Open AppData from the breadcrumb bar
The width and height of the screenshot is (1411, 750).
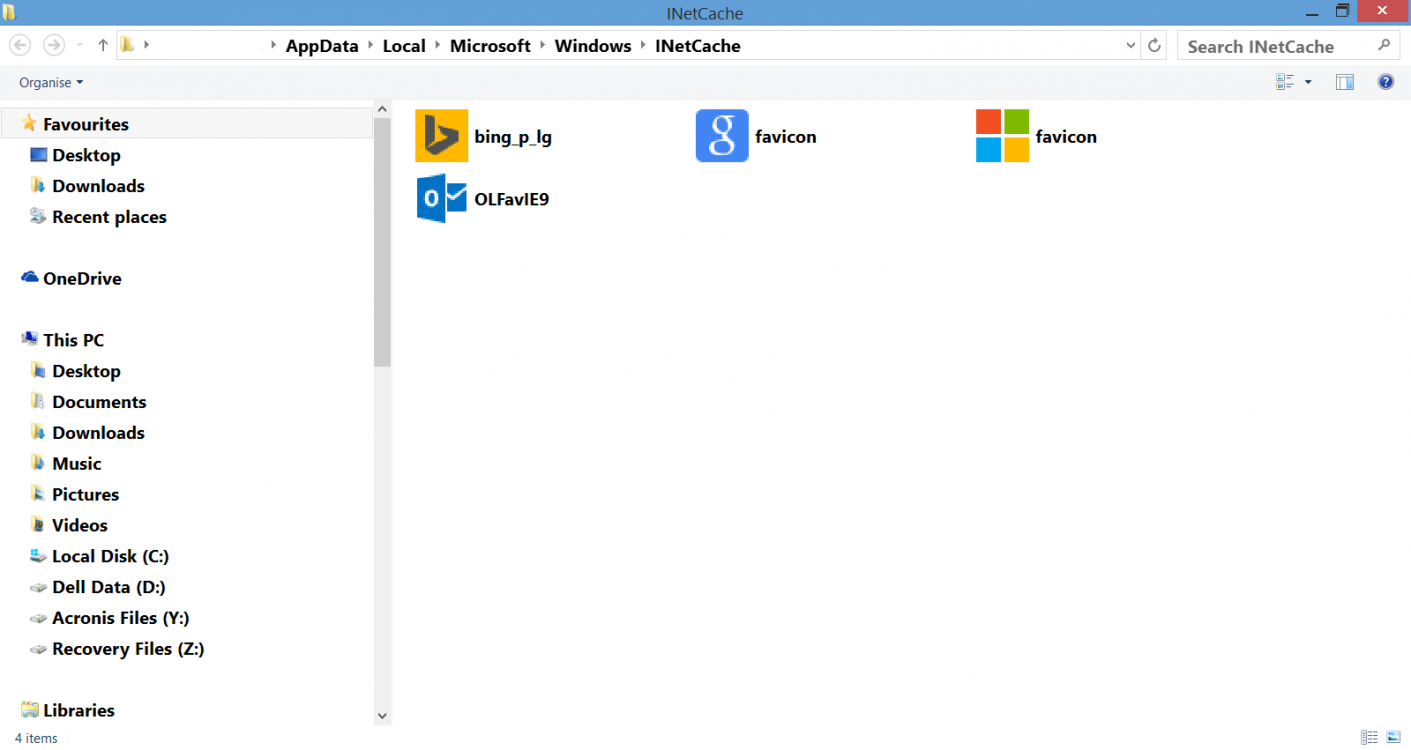pyautogui.click(x=321, y=45)
